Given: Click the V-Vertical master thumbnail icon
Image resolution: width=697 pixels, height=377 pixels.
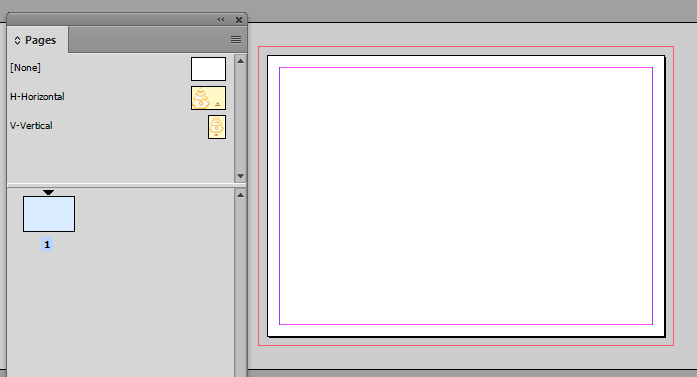Looking at the screenshot, I should (217, 127).
